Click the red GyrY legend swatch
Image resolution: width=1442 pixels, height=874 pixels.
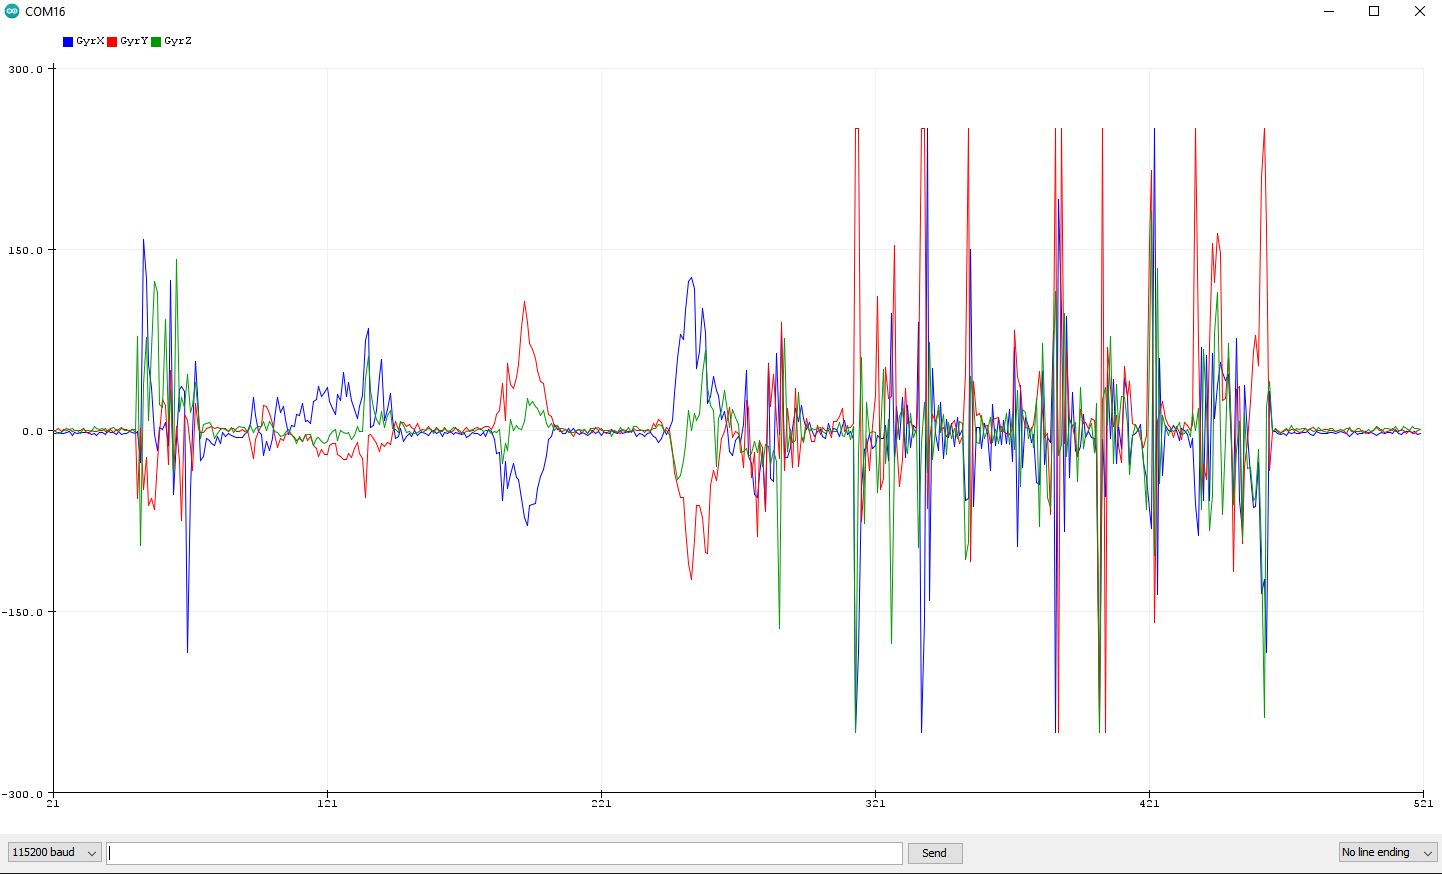coord(112,42)
